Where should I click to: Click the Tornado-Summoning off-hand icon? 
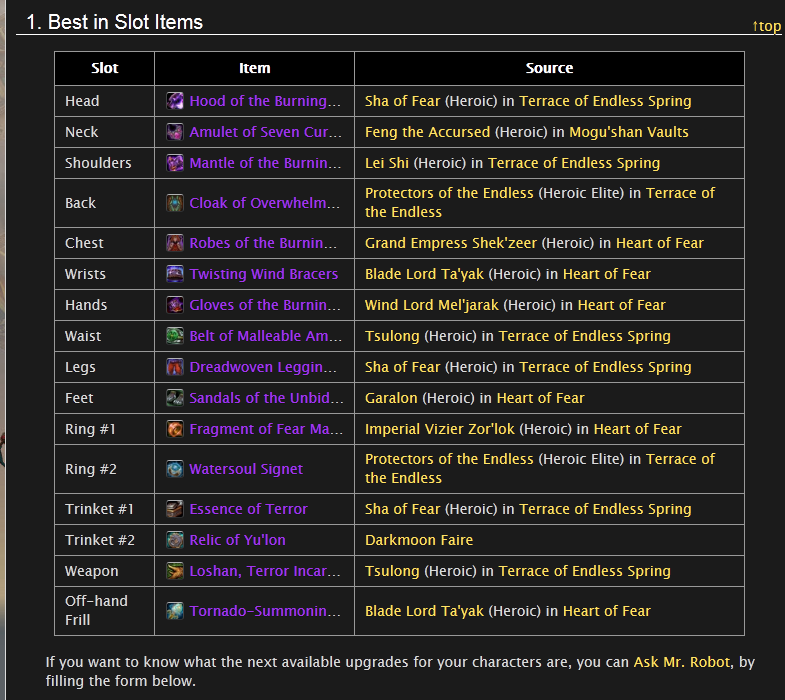(175, 611)
